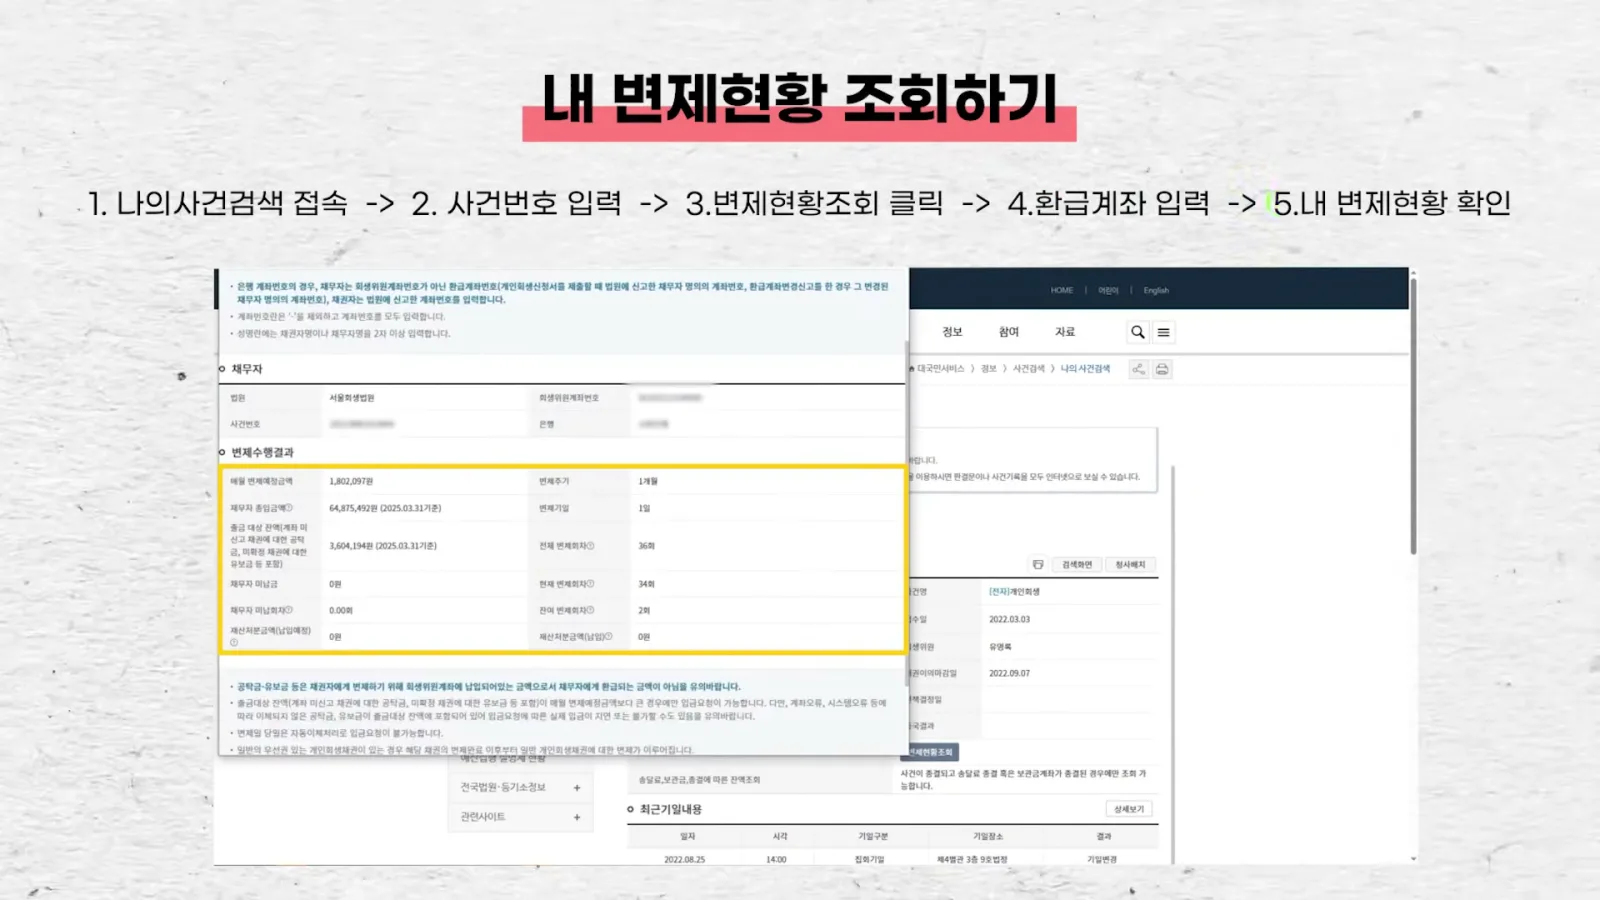The image size is (1600, 900).
Task: Click the 제4별관 3층 9호법정 location cell
Action: click(x=972, y=859)
